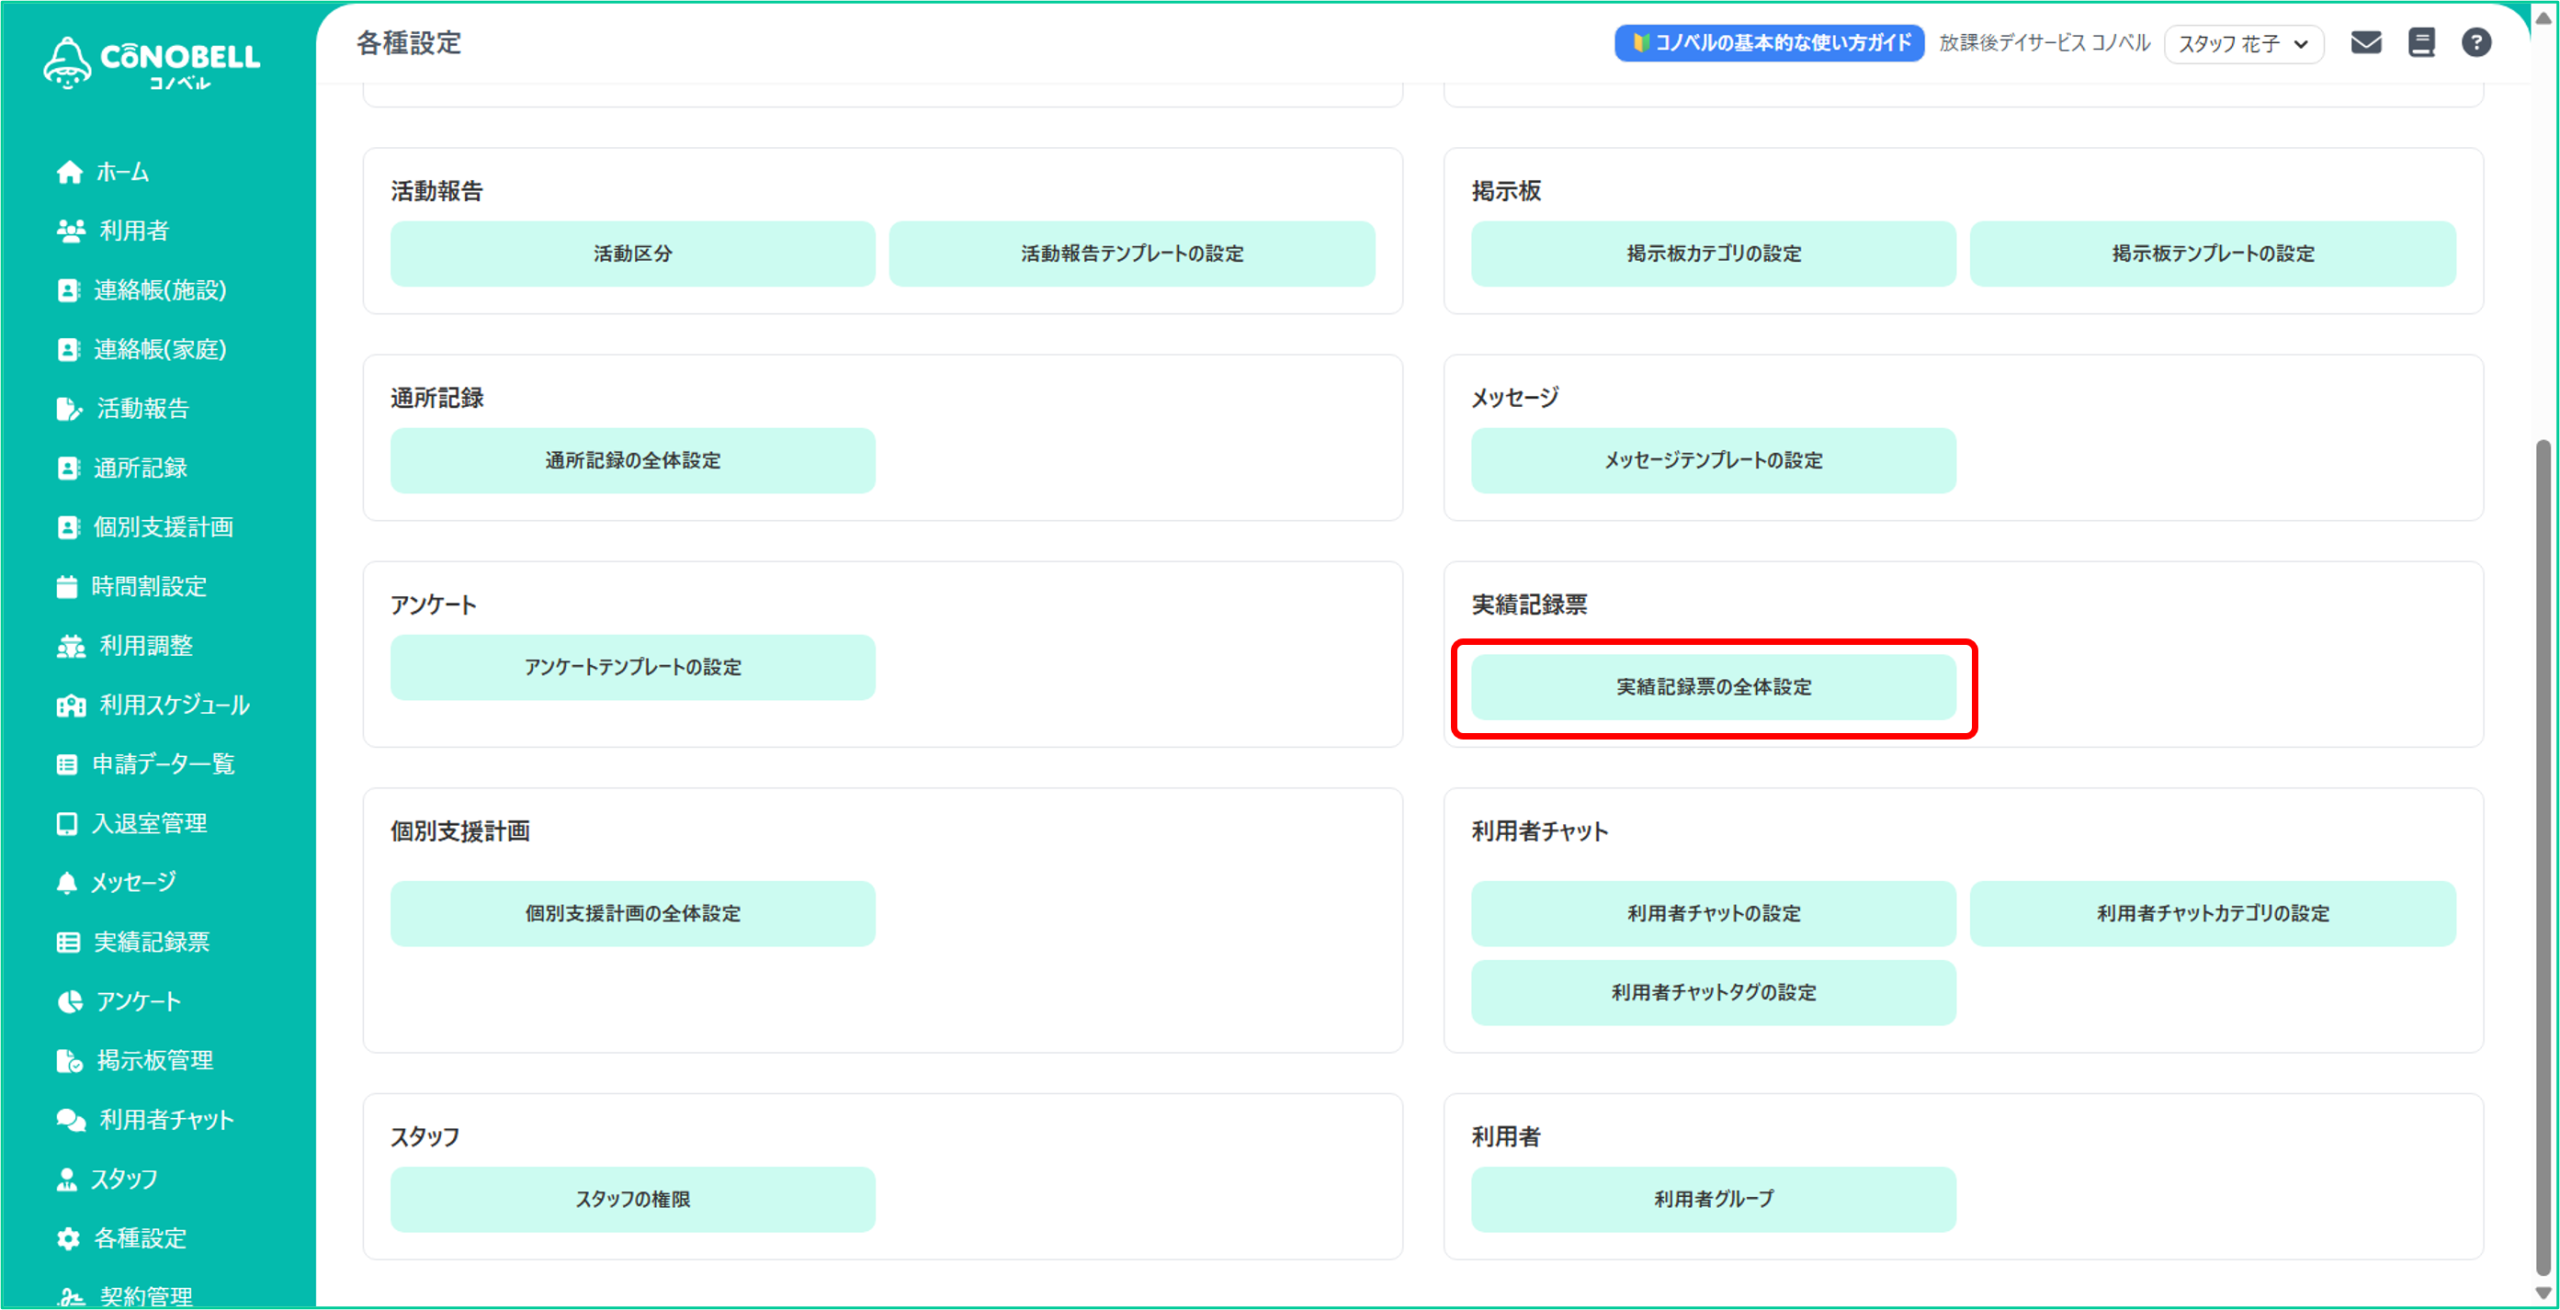Click the home icon in sidebar
Image resolution: width=2560 pixels, height=1310 pixels.
tap(69, 172)
